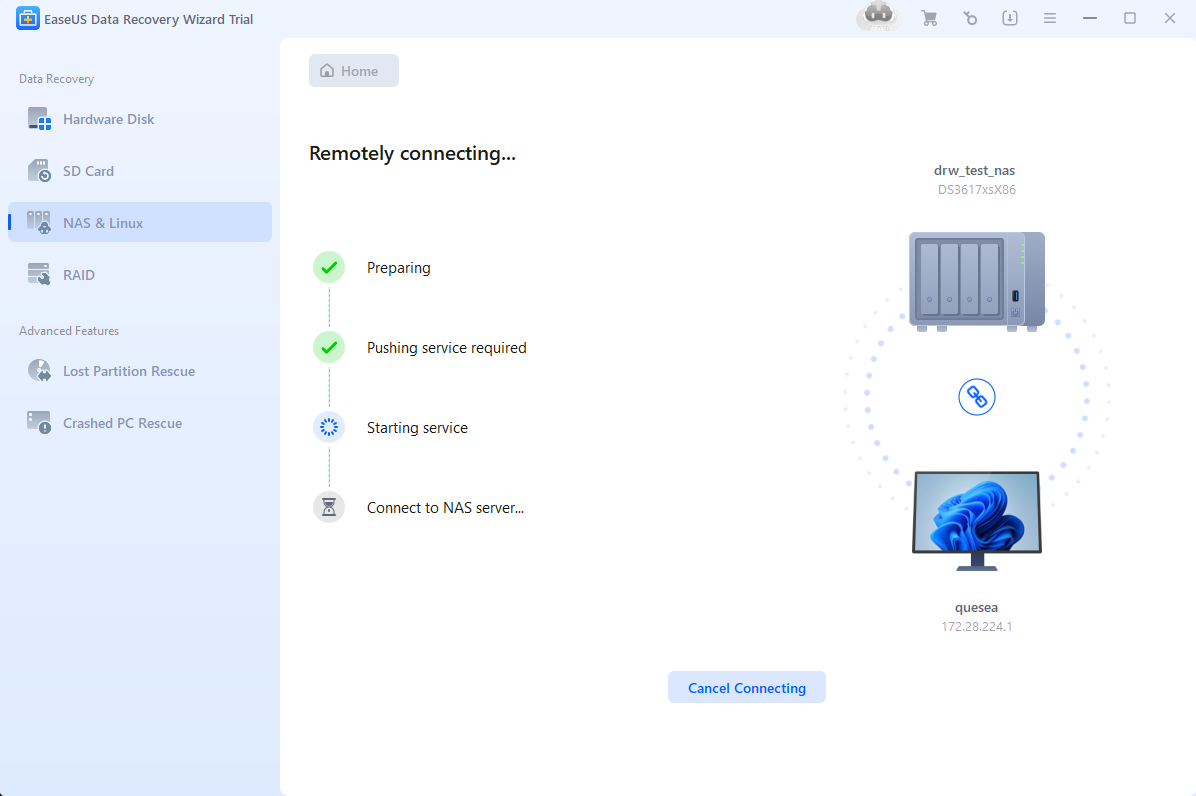Click 'Connect to NAS server...' label
The width and height of the screenshot is (1196, 796).
445,508
